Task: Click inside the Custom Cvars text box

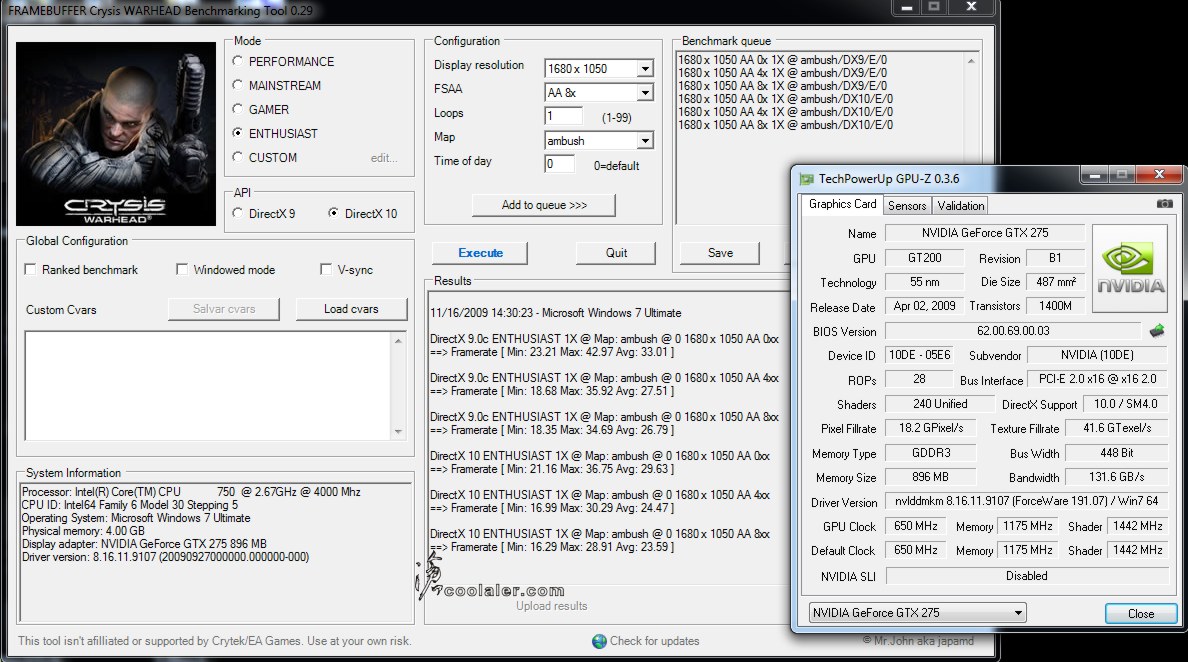Action: [x=208, y=386]
